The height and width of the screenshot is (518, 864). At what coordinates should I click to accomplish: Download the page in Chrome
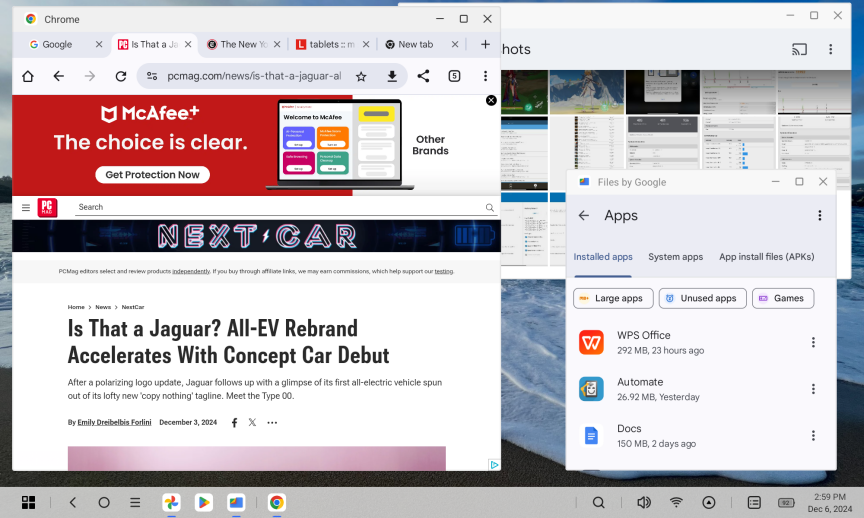(392, 76)
